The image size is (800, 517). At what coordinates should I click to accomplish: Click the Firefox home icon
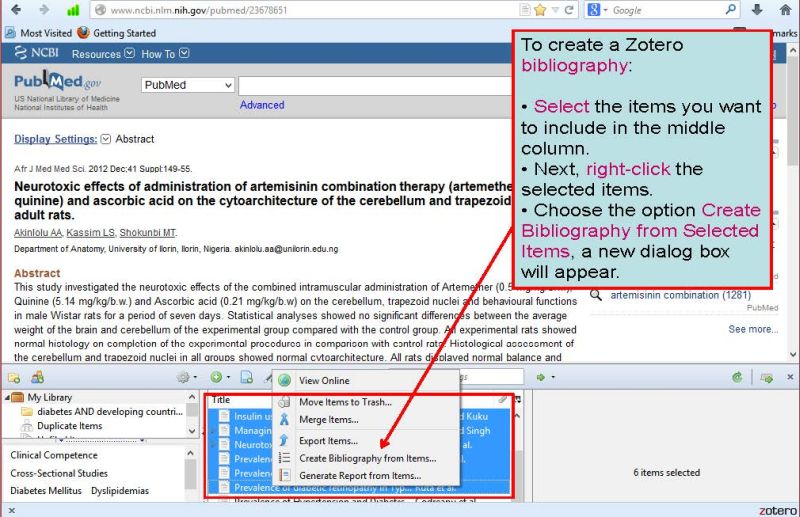coord(783,10)
